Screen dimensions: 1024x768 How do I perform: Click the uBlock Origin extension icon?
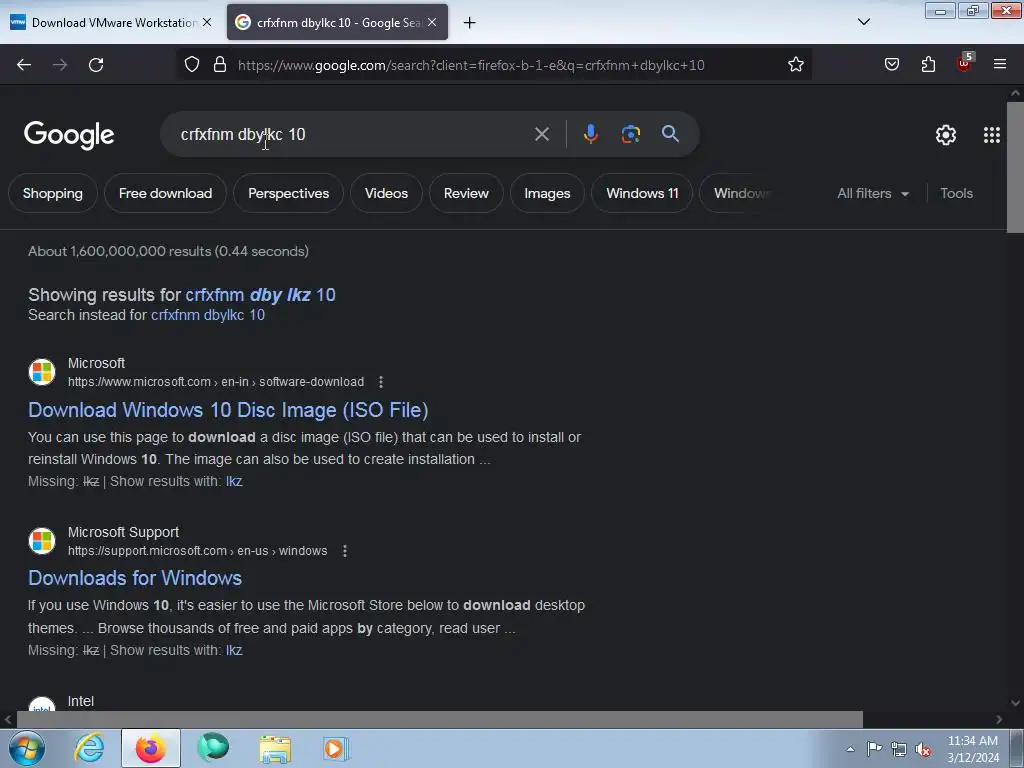tap(965, 63)
